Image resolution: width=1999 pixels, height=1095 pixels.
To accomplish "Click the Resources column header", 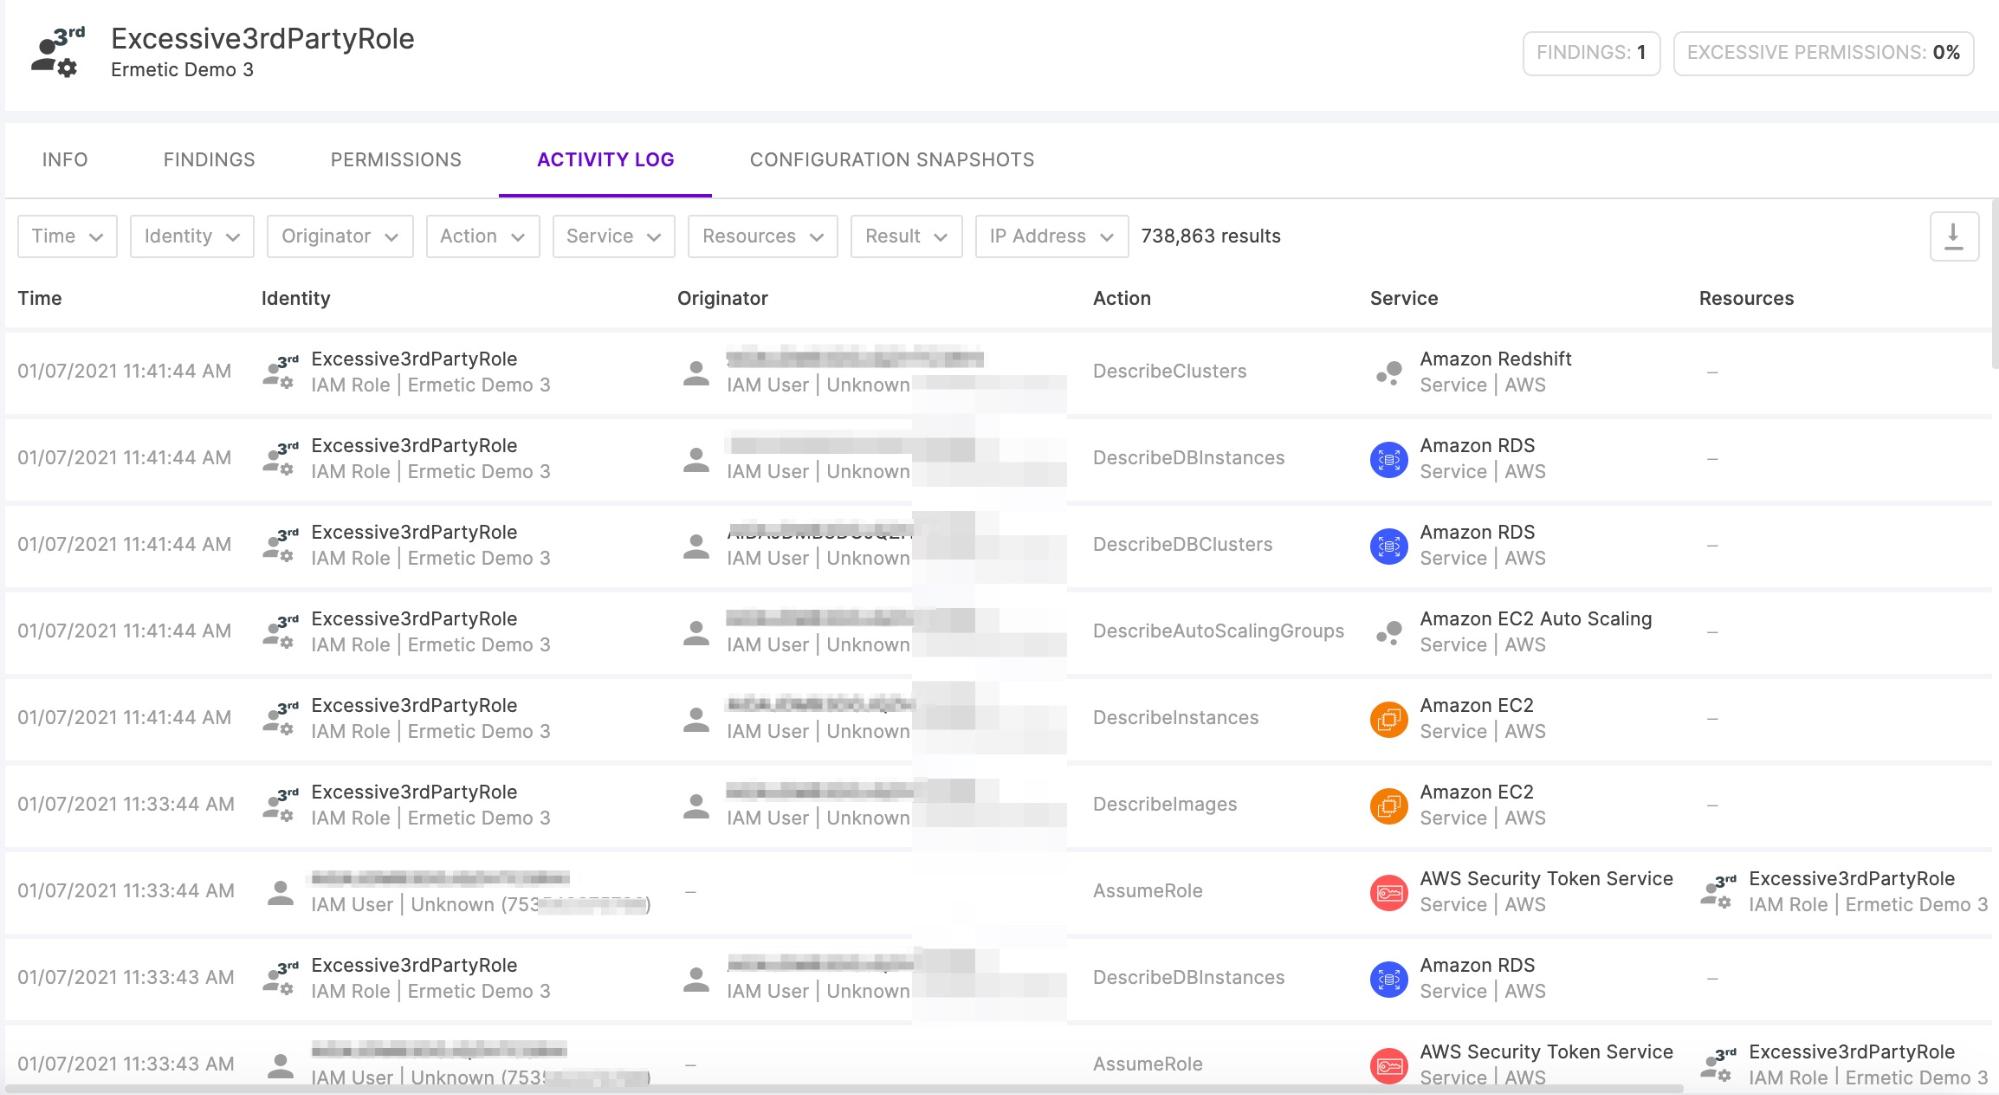I will [1746, 298].
